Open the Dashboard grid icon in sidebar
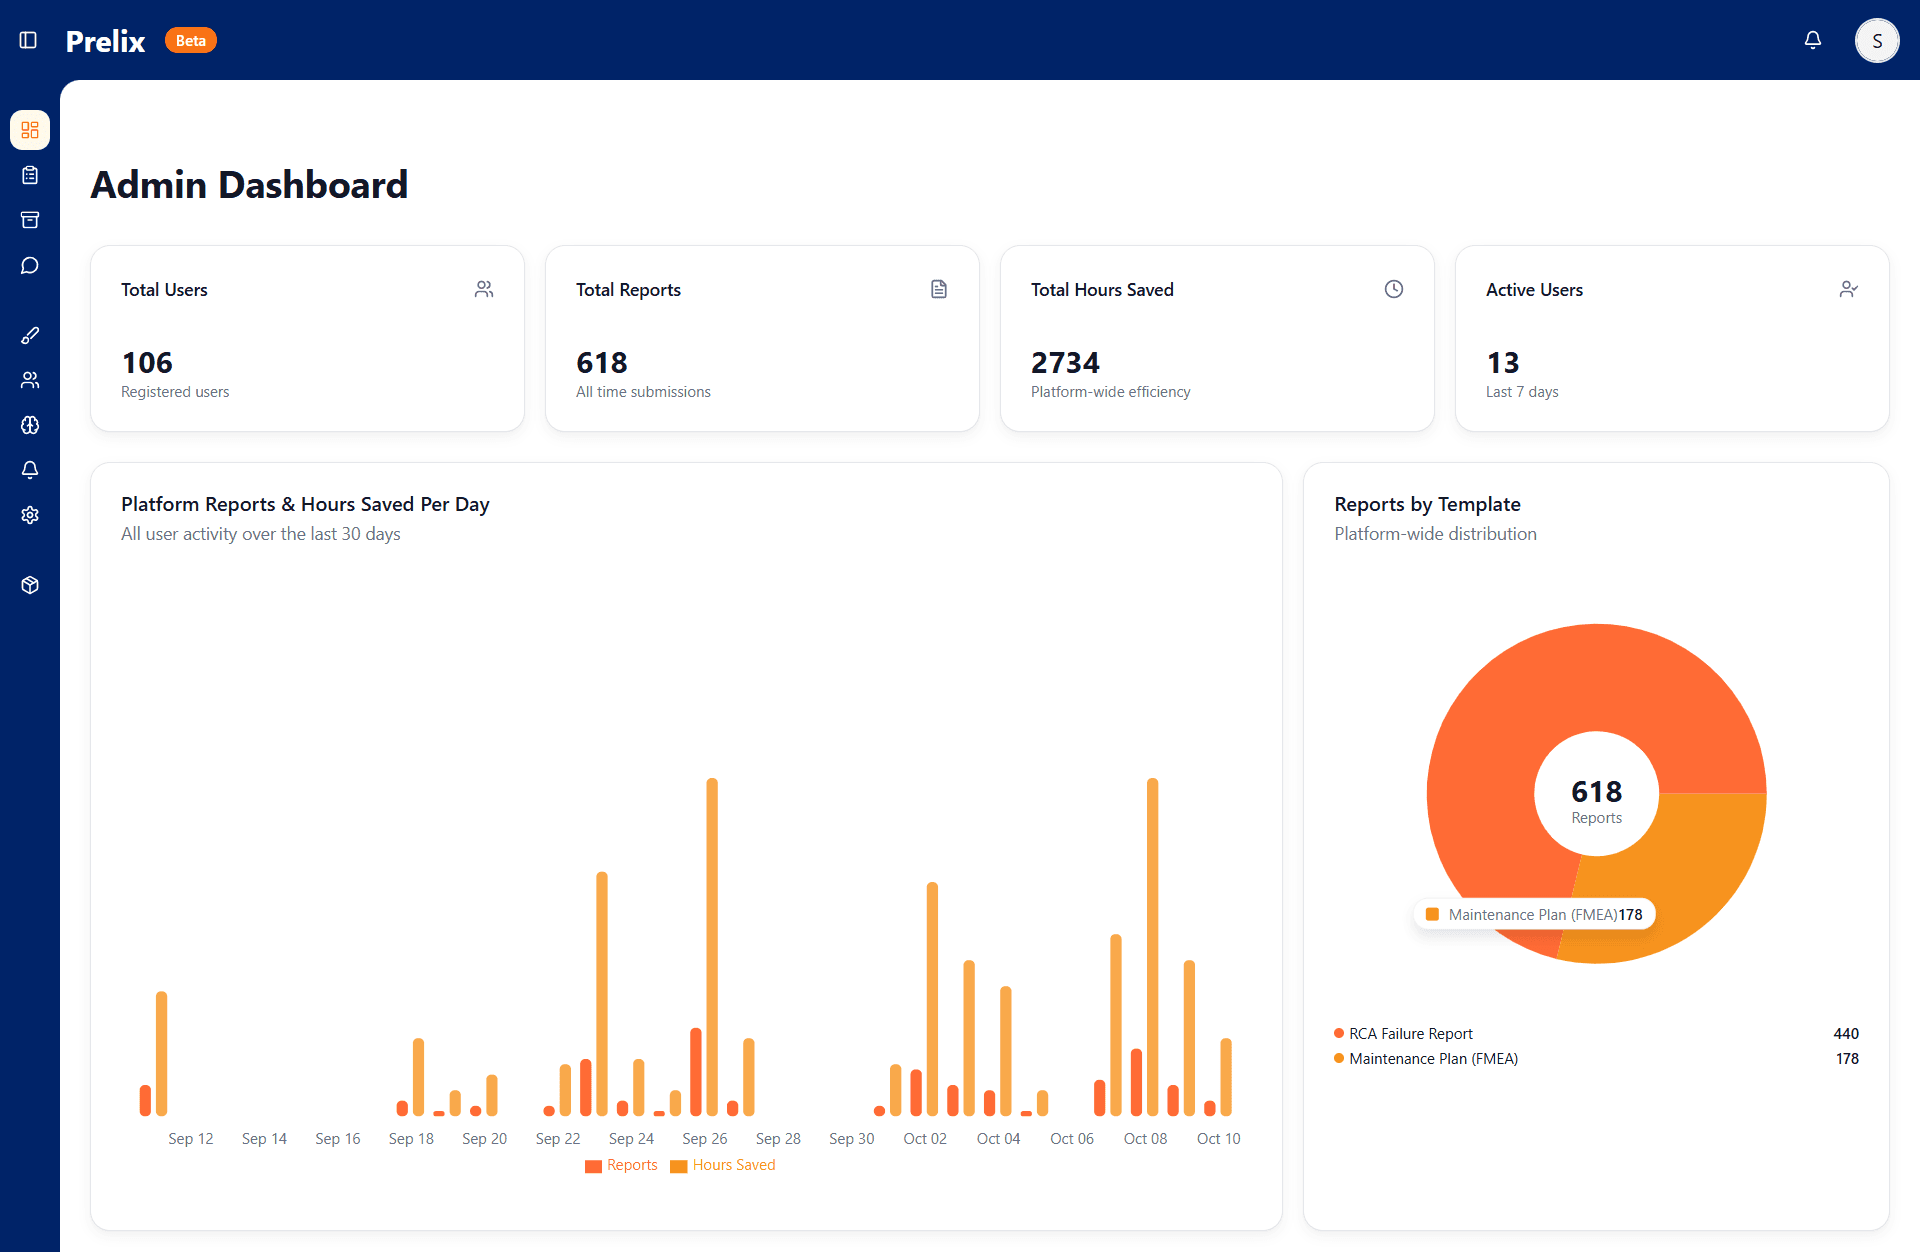 click(30, 130)
